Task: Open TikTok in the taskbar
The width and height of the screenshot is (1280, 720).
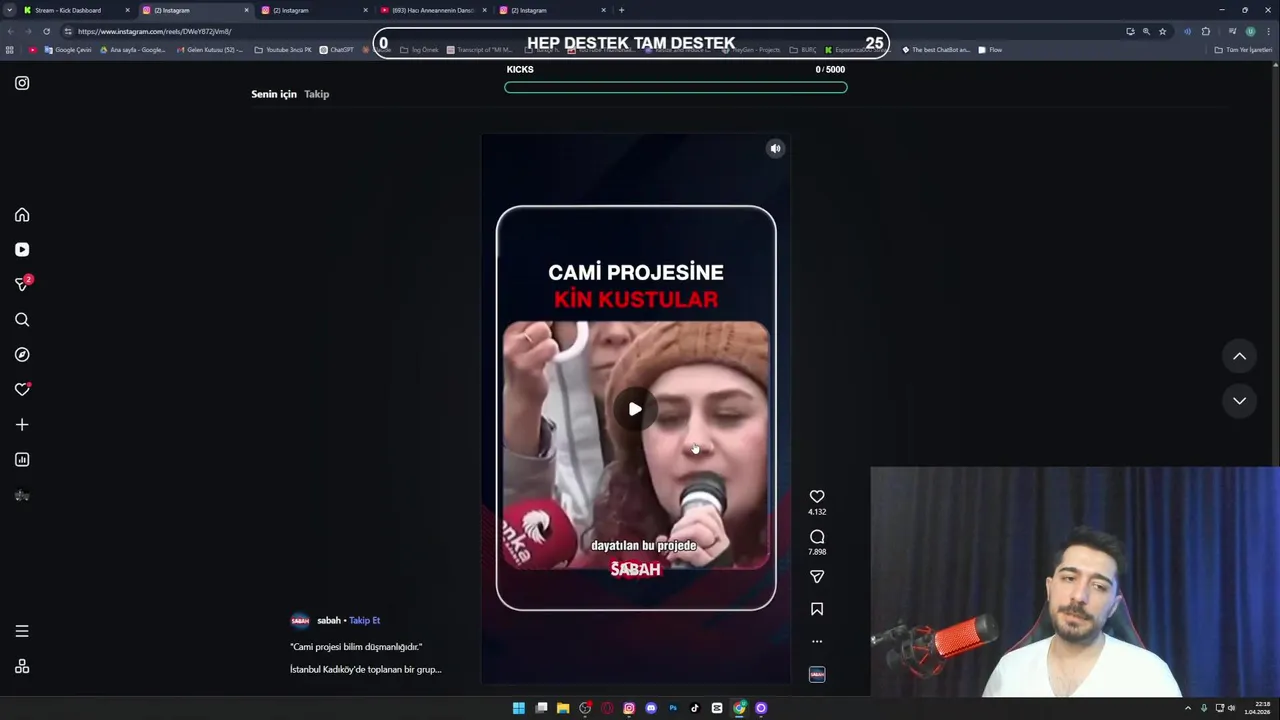Action: click(695, 708)
